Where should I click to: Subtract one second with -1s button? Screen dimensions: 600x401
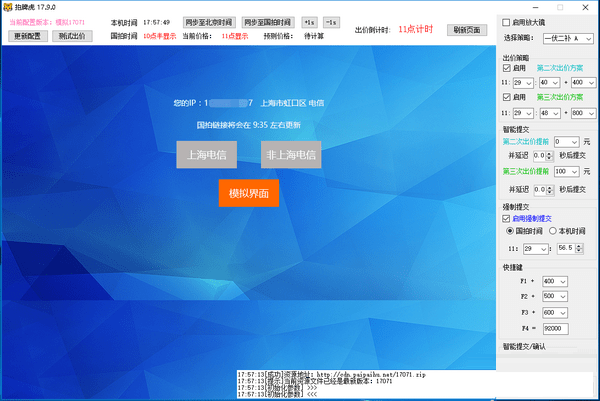click(x=331, y=23)
